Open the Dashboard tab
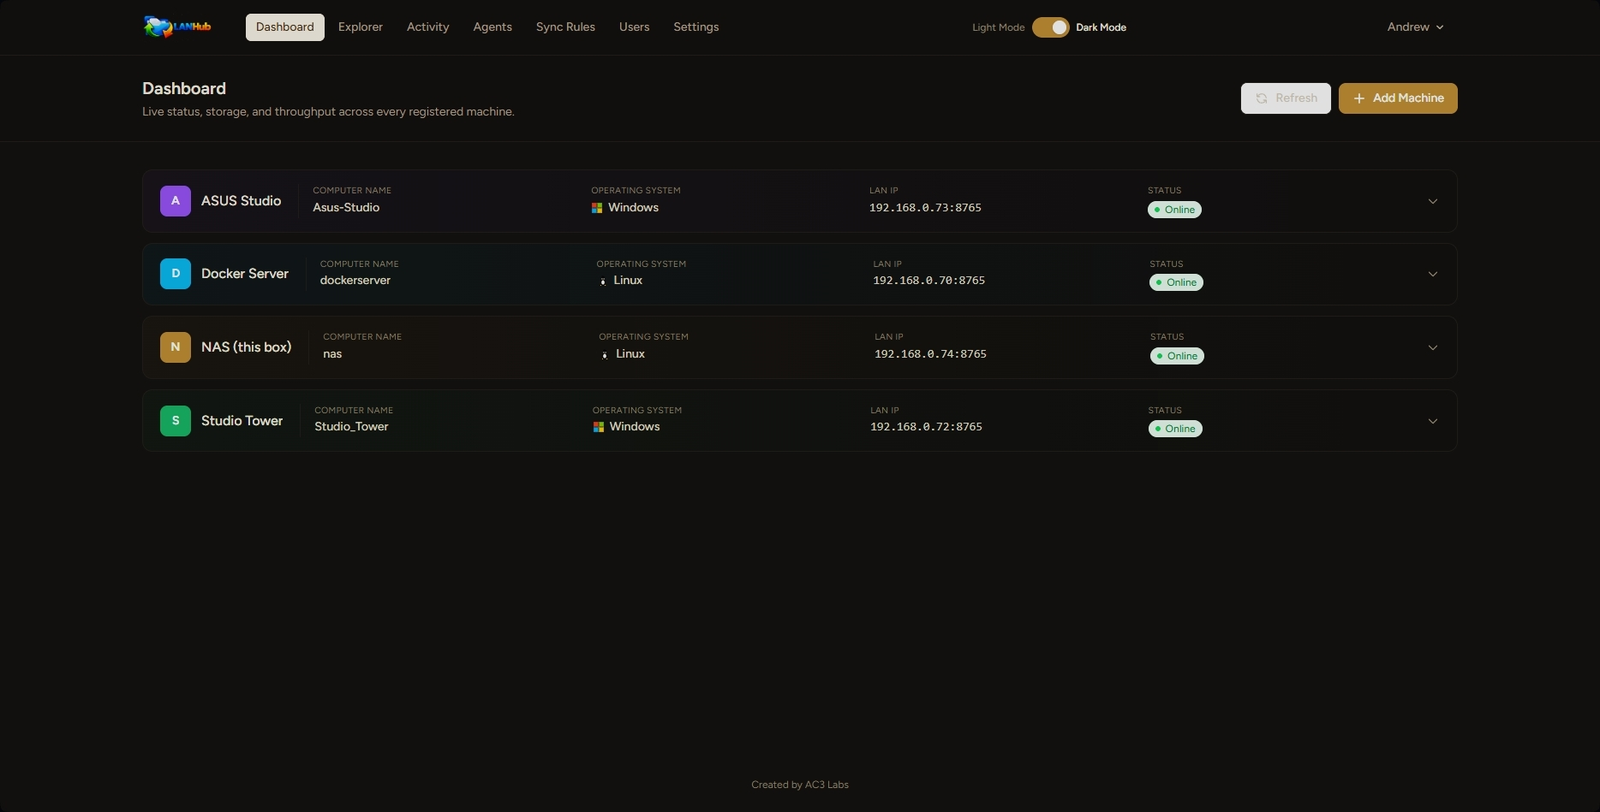 tap(285, 27)
